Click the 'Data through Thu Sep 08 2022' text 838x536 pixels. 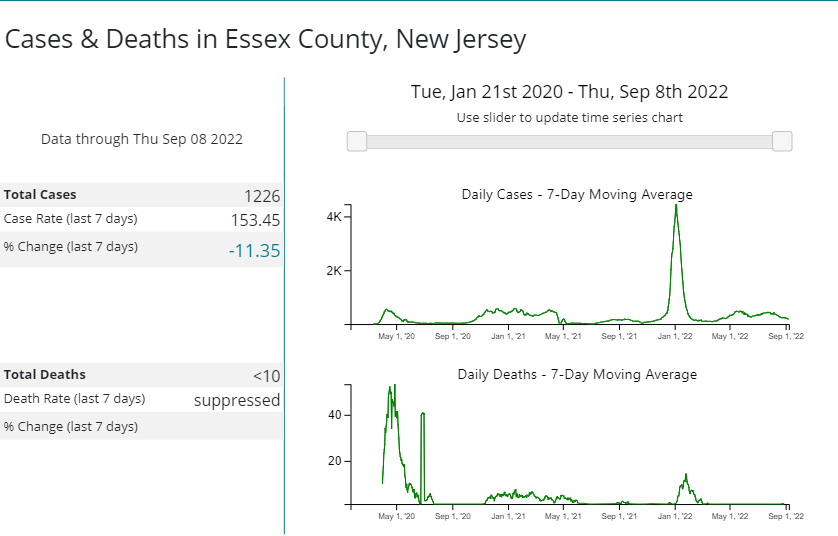[x=142, y=139]
